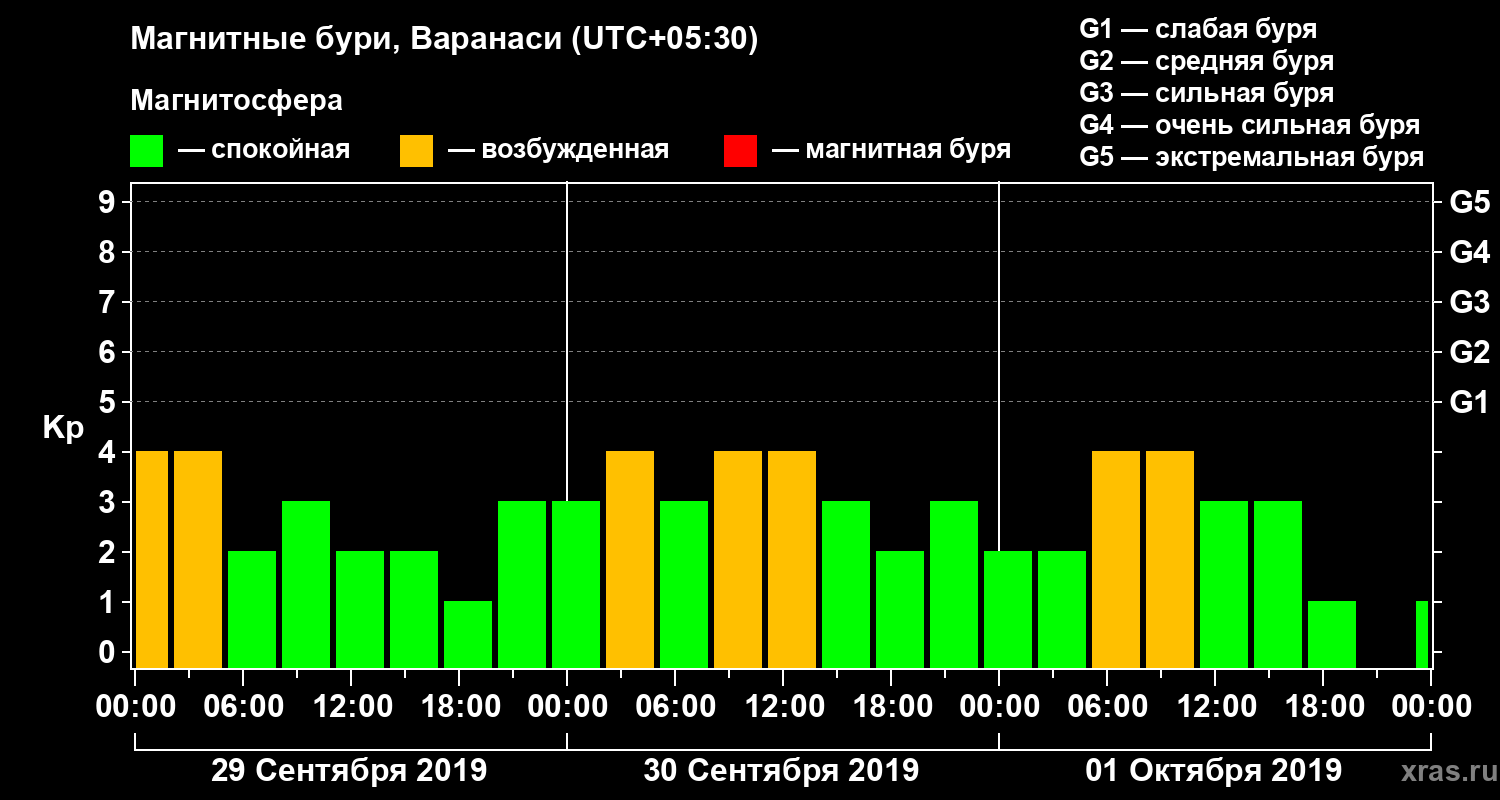Click the green 06:00–09:00 bar on 29 Сентября
This screenshot has height=800, width=1500.
pos(252,609)
